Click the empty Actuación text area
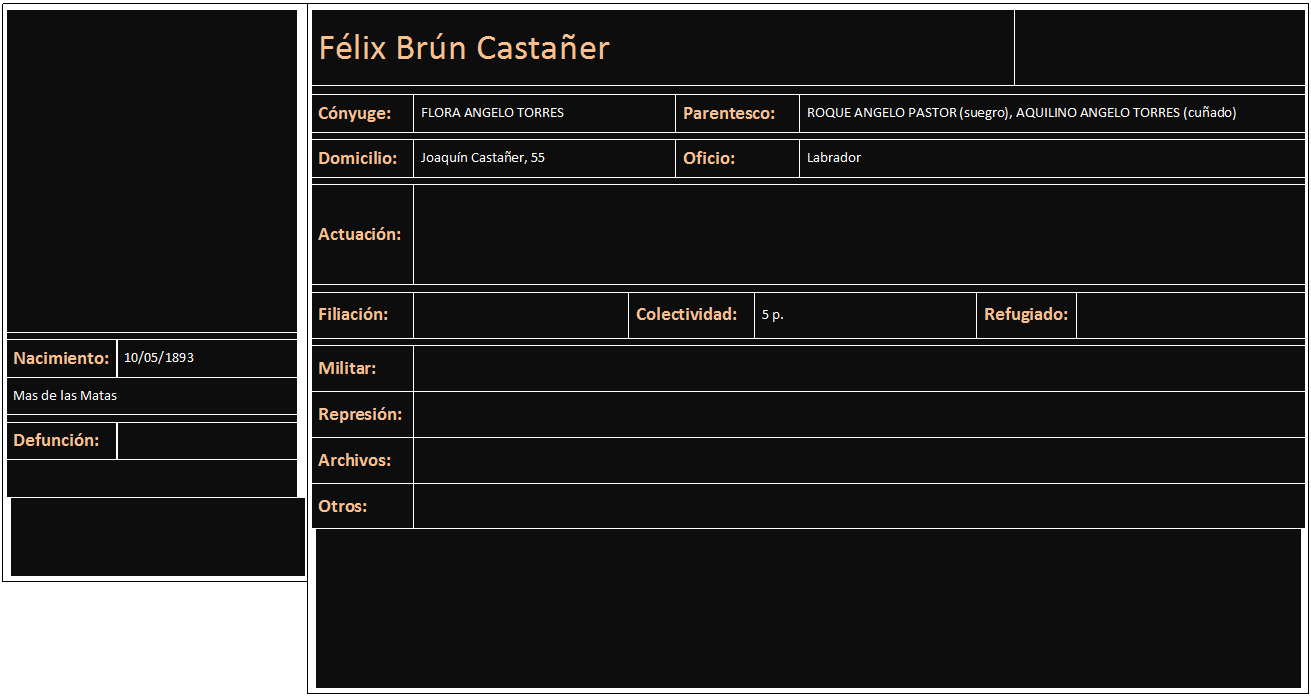Image resolution: width=1311 pixels, height=696 pixels. [x=859, y=234]
